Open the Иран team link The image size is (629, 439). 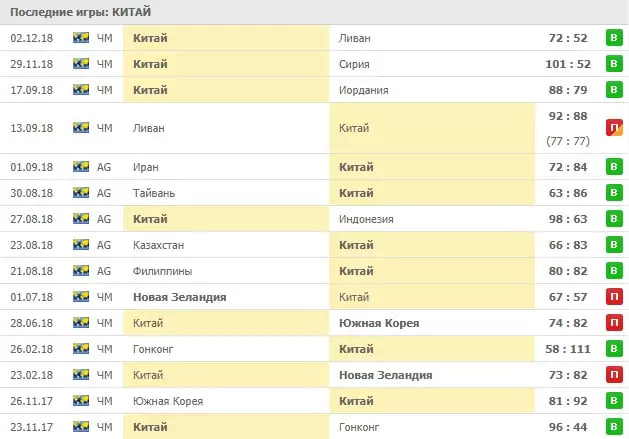tap(146, 167)
